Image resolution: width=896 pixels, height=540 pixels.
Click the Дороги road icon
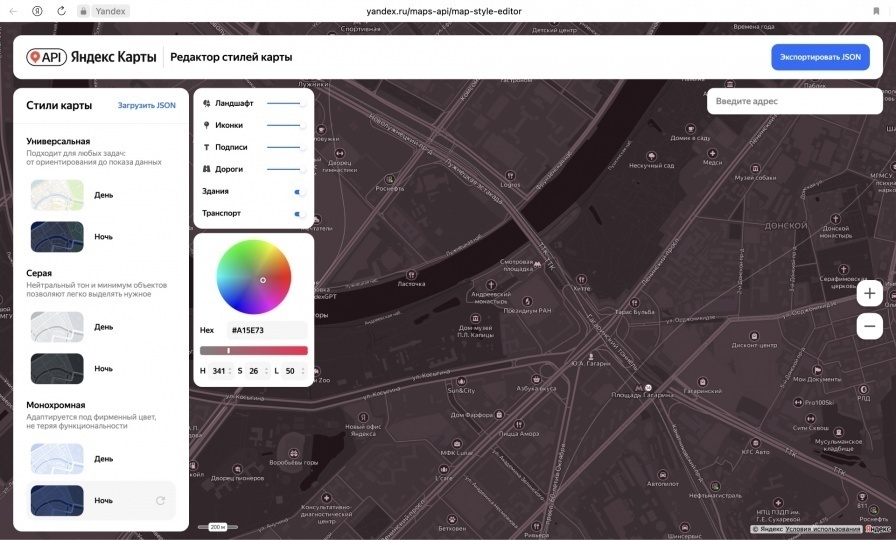tap(206, 169)
